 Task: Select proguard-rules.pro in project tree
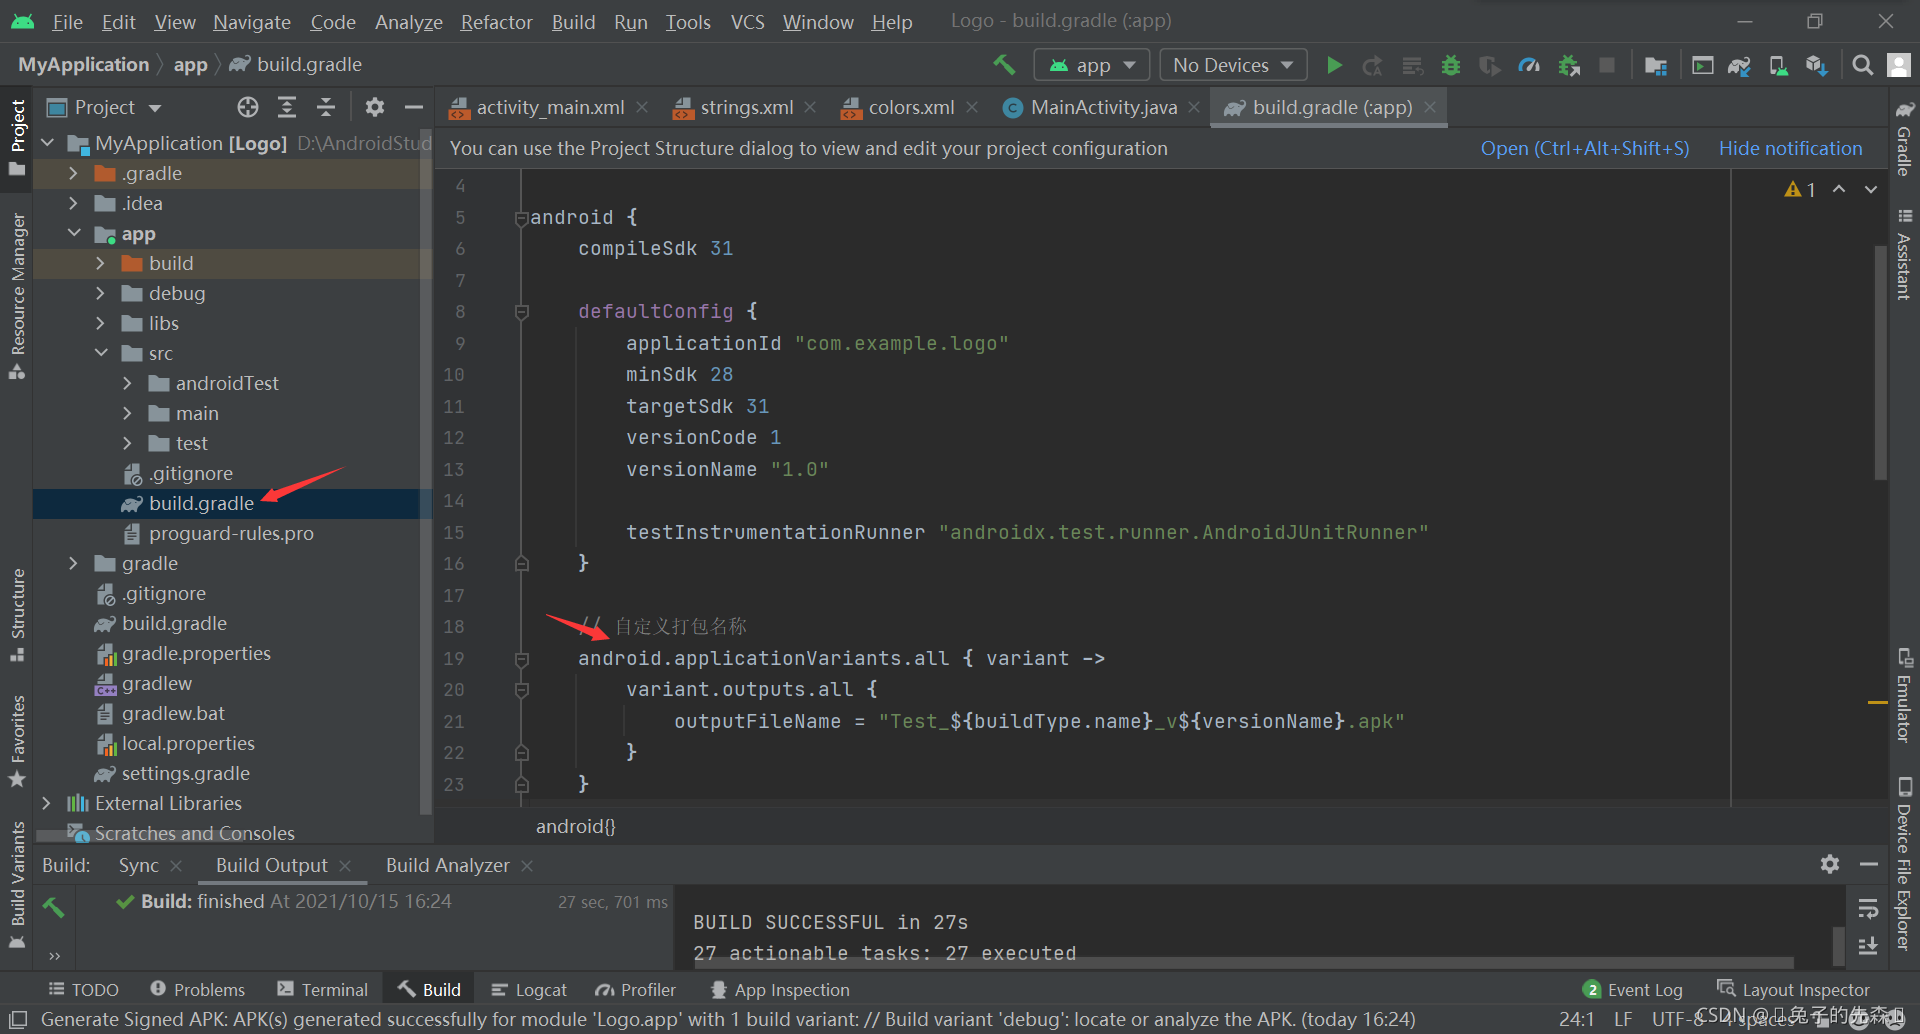231,533
